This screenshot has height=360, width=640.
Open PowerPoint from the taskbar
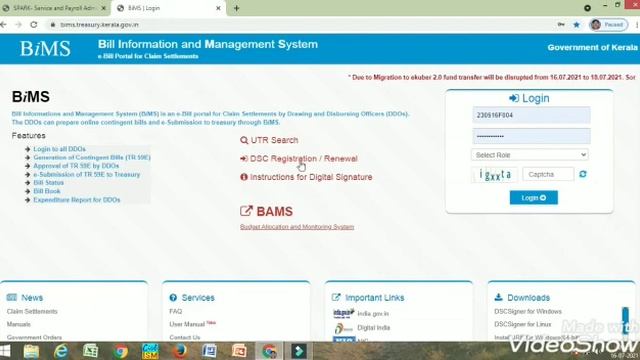[239, 351]
